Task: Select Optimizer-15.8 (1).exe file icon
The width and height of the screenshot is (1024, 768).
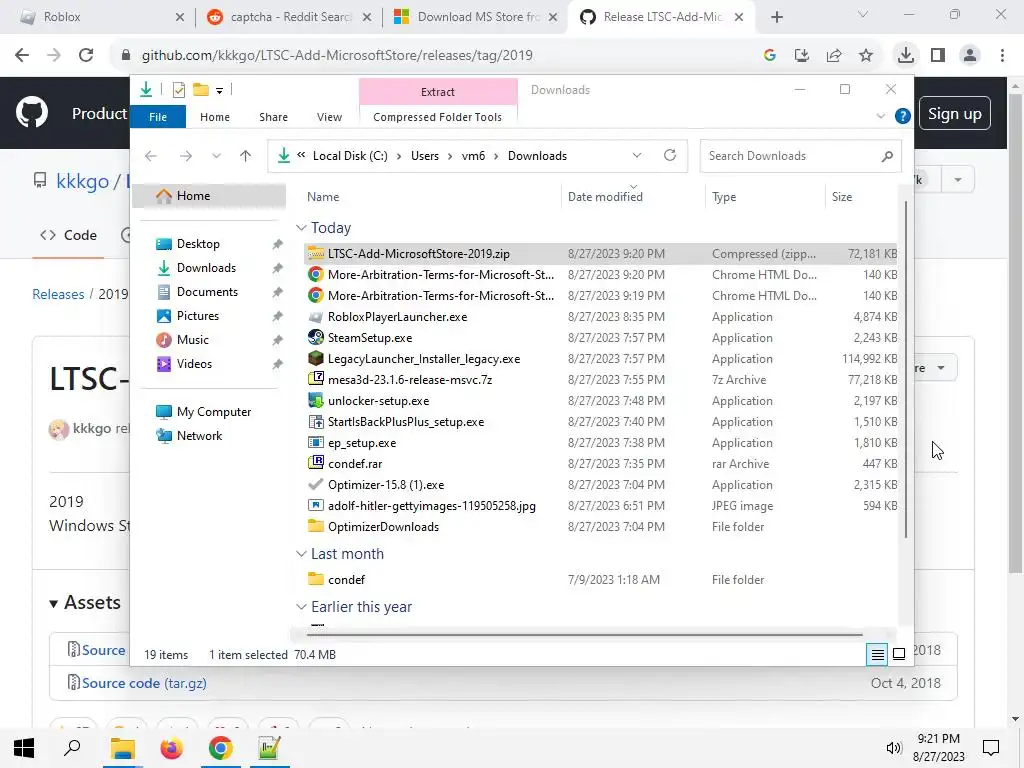Action: [x=315, y=485]
